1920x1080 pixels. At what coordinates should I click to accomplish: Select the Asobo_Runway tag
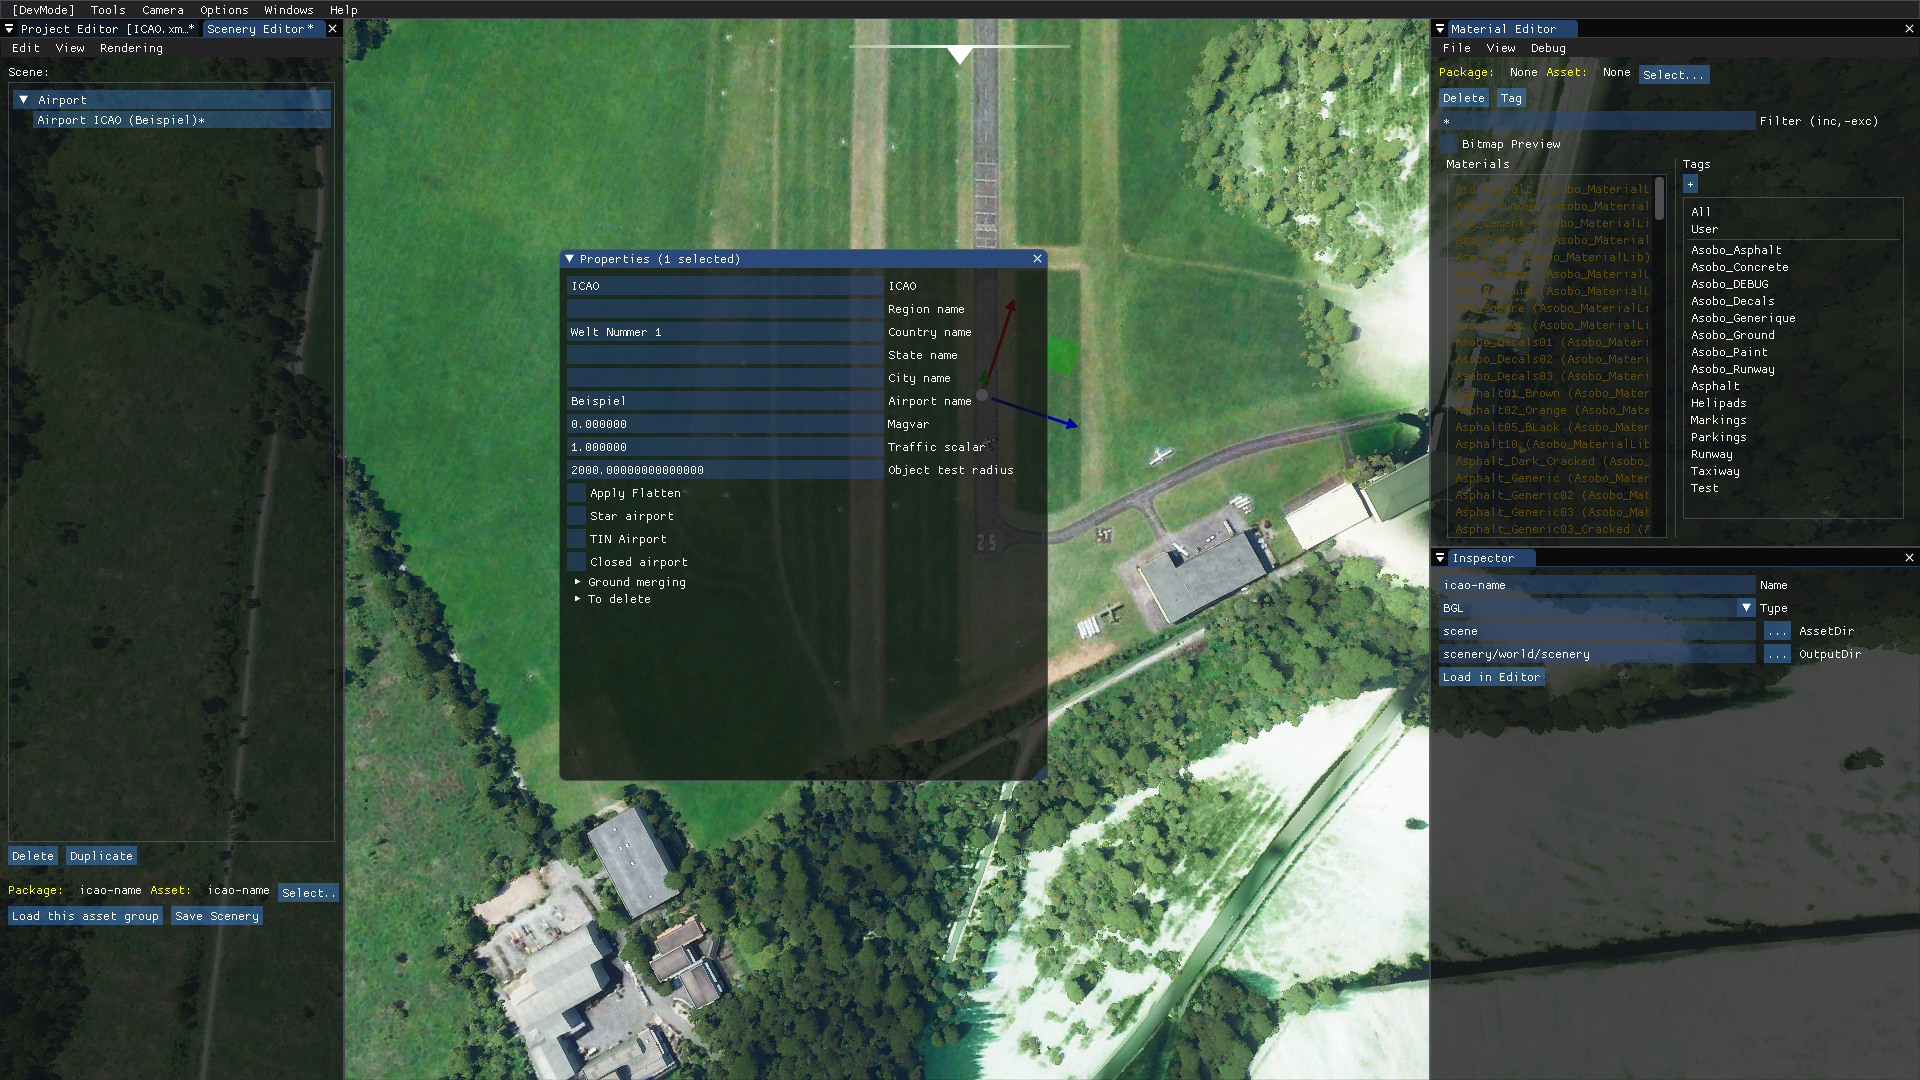(x=1733, y=369)
